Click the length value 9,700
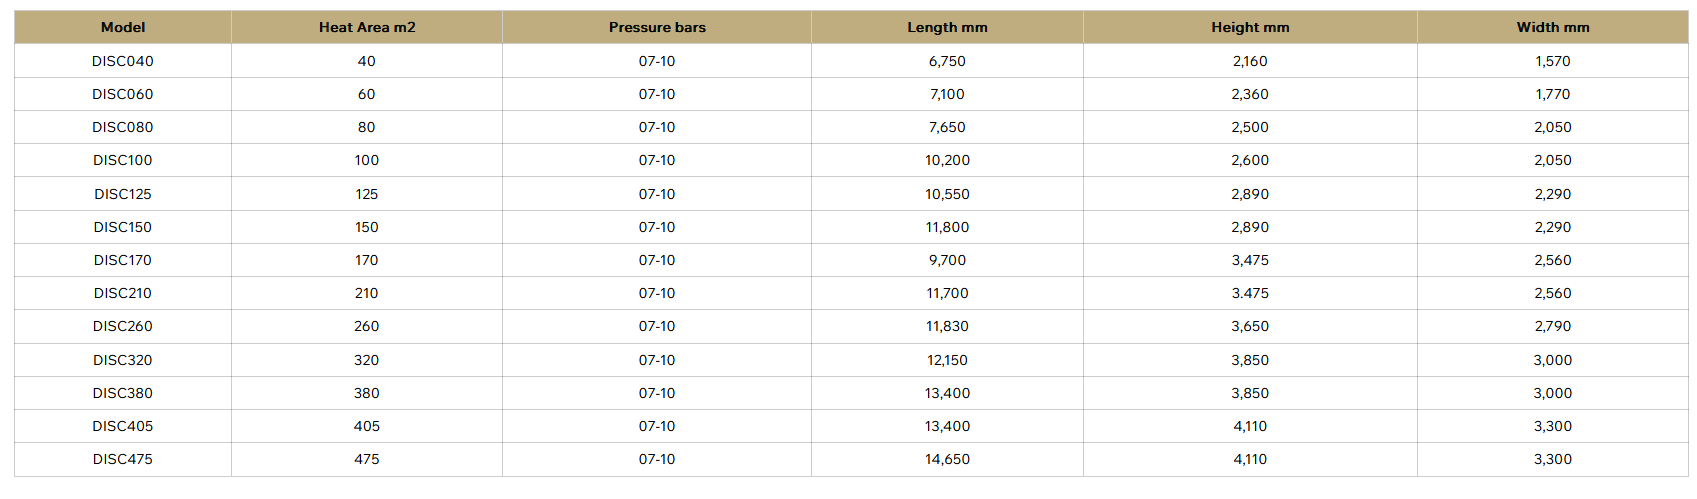The width and height of the screenshot is (1697, 499). (x=947, y=260)
